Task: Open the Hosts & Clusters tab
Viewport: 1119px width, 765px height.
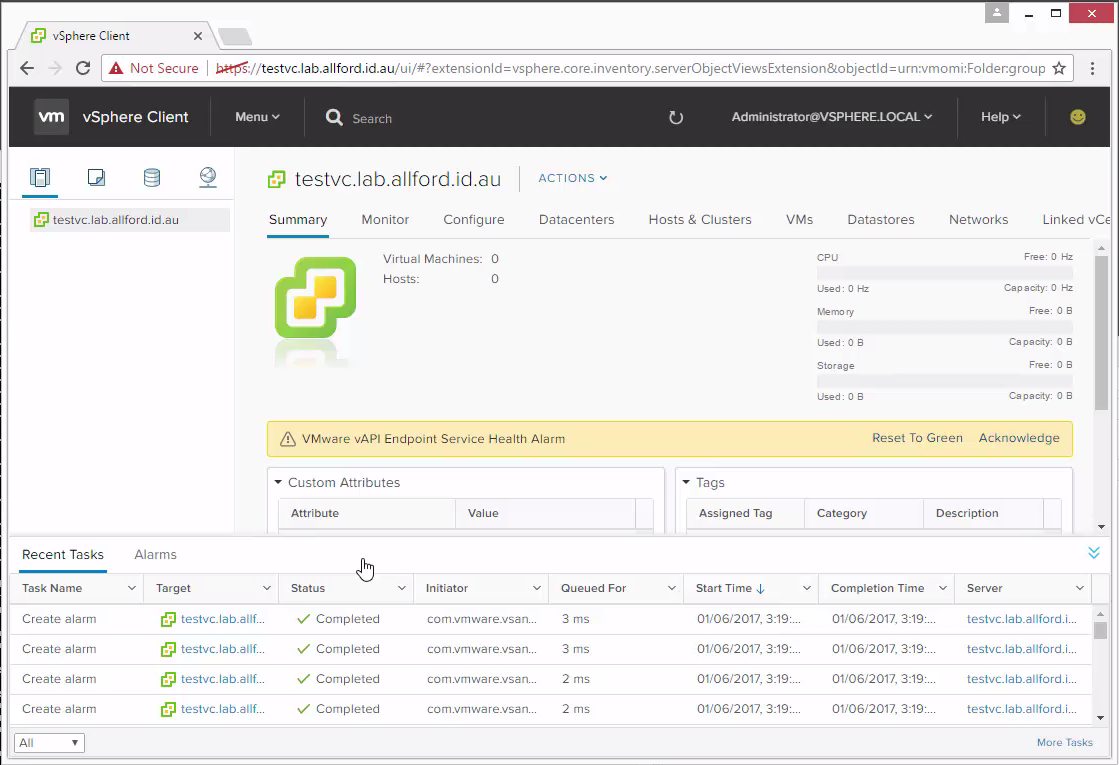Action: pyautogui.click(x=700, y=220)
